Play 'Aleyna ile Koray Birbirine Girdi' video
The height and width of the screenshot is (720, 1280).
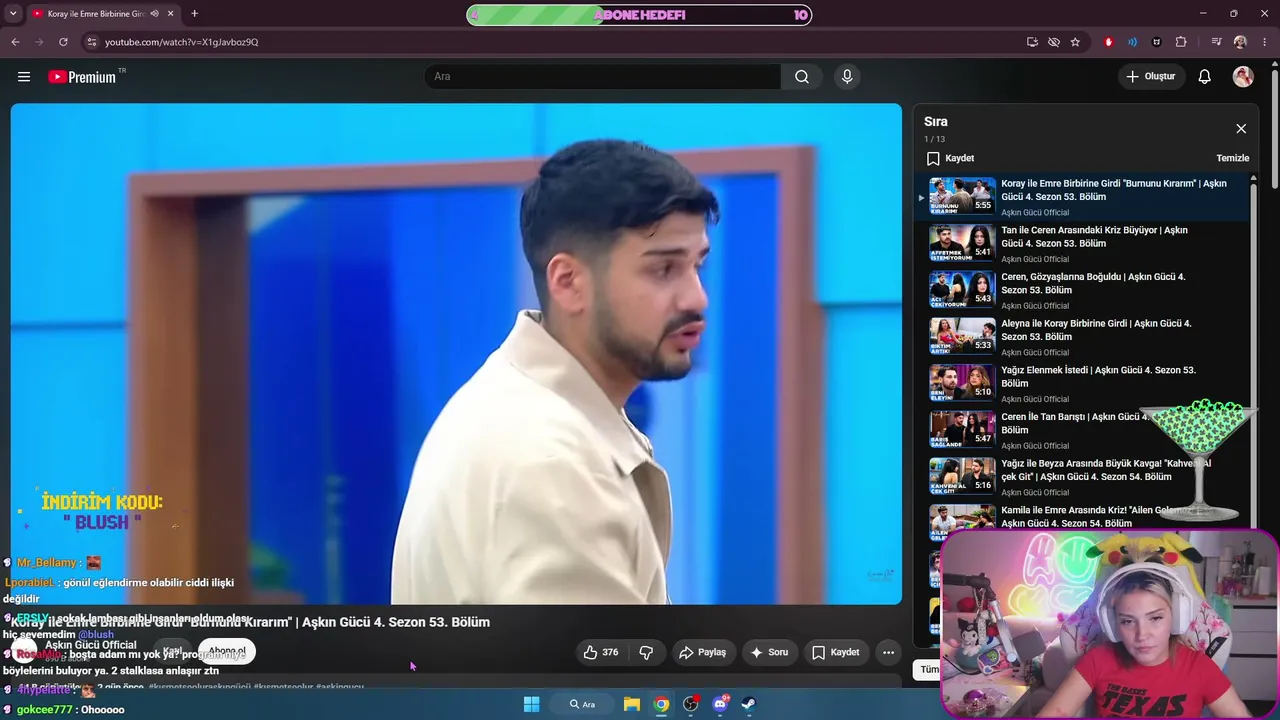(1083, 337)
